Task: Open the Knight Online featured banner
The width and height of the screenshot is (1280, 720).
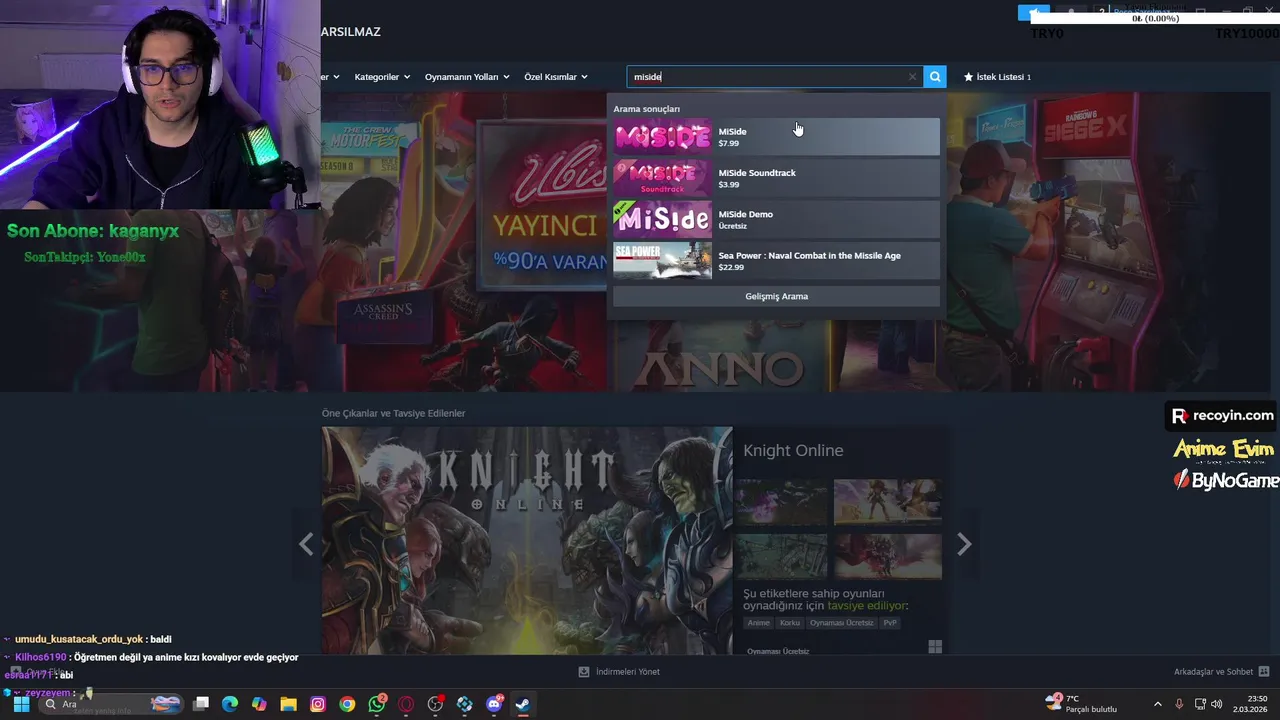Action: point(527,541)
